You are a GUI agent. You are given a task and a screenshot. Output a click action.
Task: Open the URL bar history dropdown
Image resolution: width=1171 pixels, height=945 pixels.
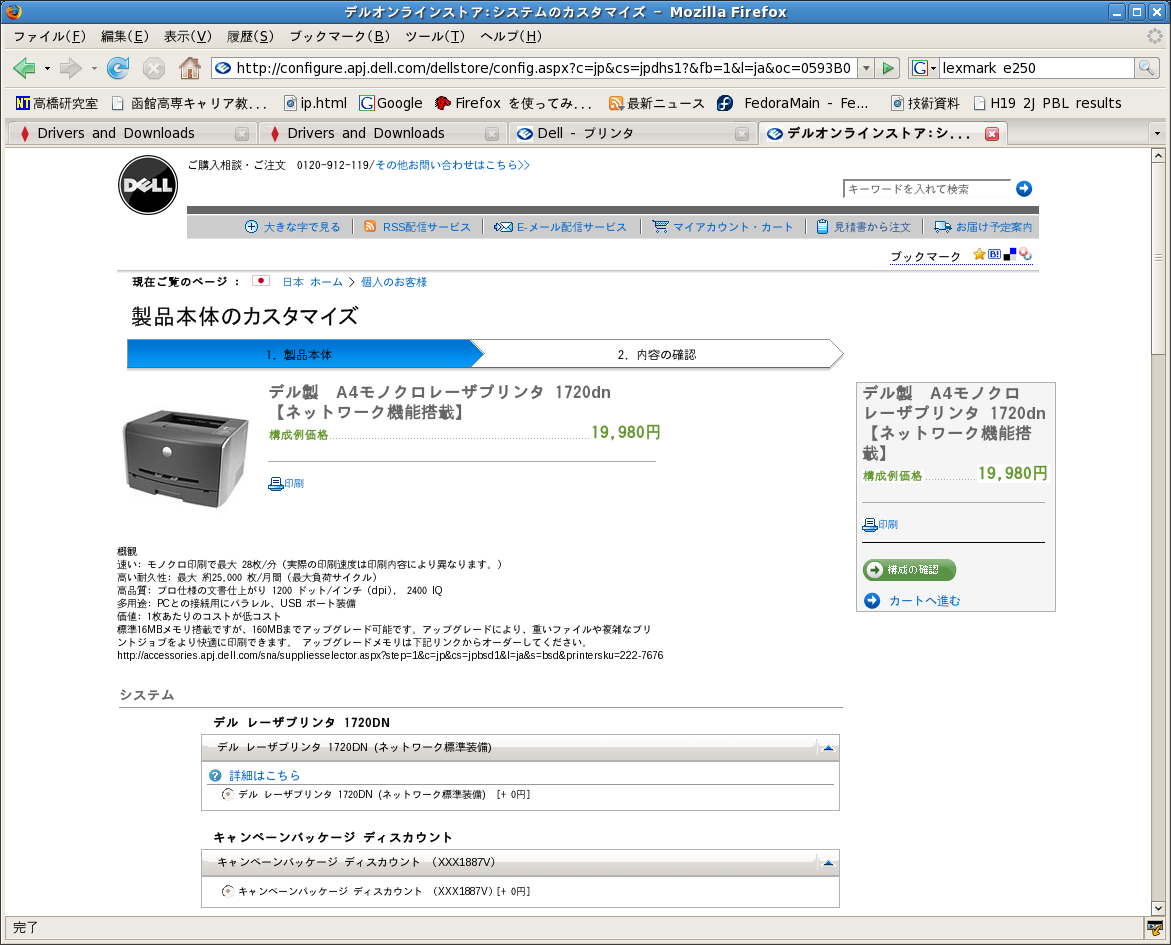click(866, 68)
